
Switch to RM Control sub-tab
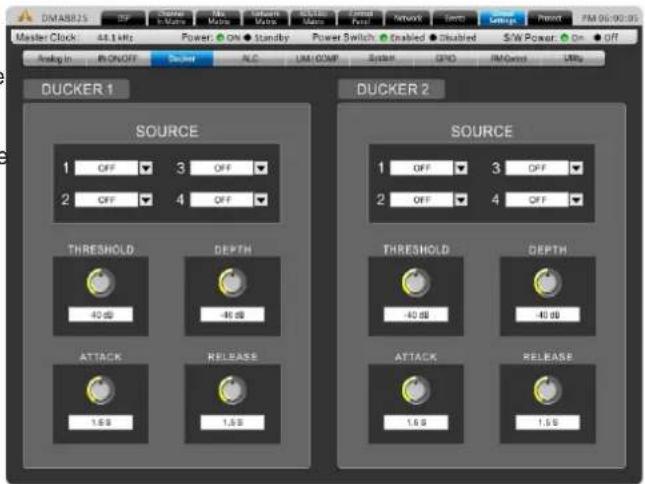point(509,59)
